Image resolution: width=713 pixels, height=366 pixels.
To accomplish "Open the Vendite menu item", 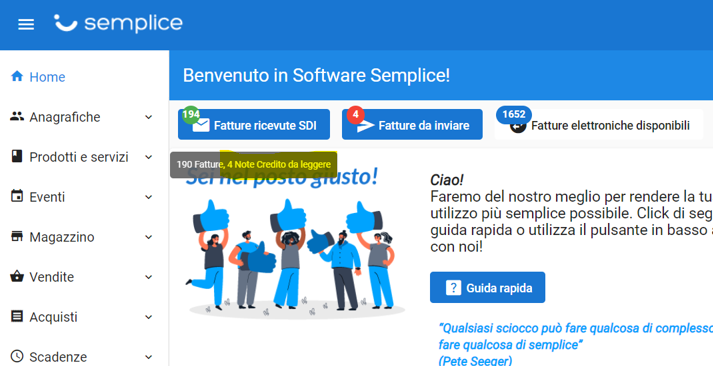I will pyautogui.click(x=84, y=276).
